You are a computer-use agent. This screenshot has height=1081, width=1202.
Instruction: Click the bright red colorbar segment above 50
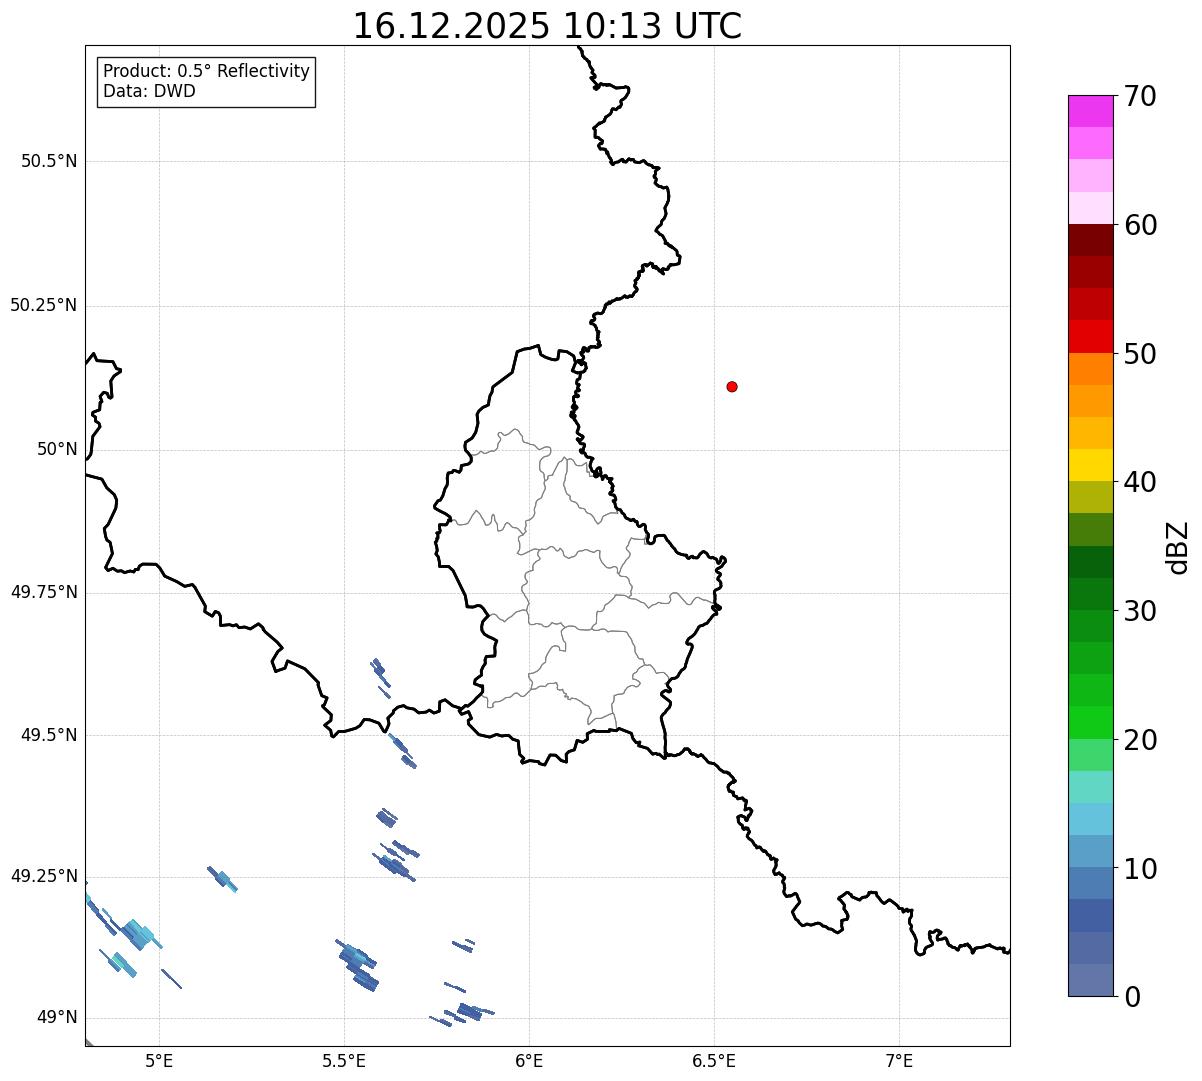point(1090,337)
